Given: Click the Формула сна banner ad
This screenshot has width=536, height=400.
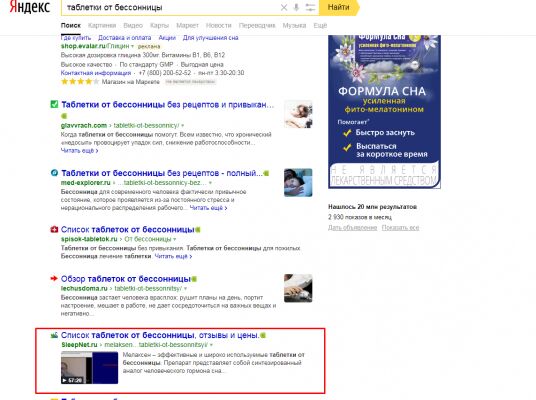Looking at the screenshot, I should coord(385,111).
